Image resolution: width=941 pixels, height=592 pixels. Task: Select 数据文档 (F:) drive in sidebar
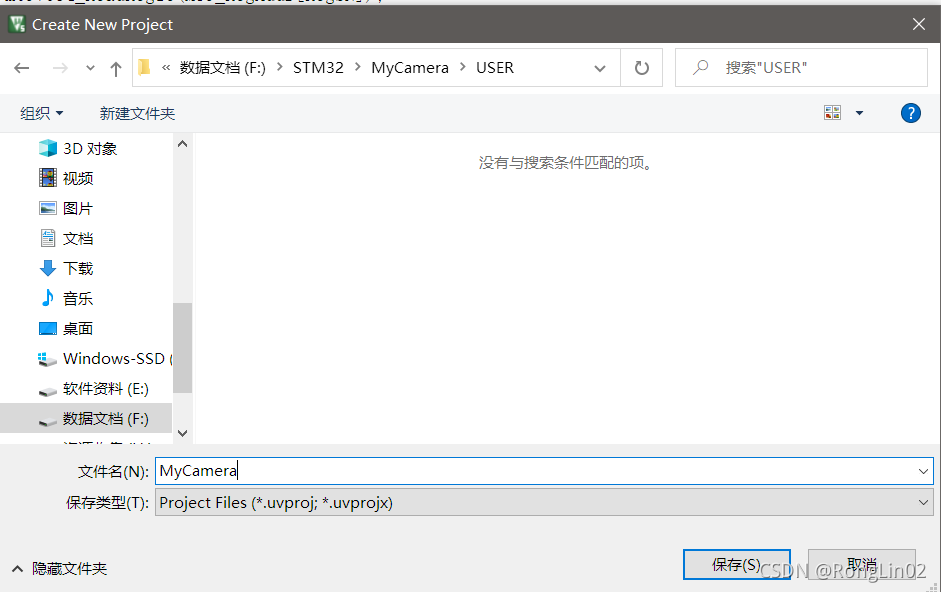pos(106,418)
